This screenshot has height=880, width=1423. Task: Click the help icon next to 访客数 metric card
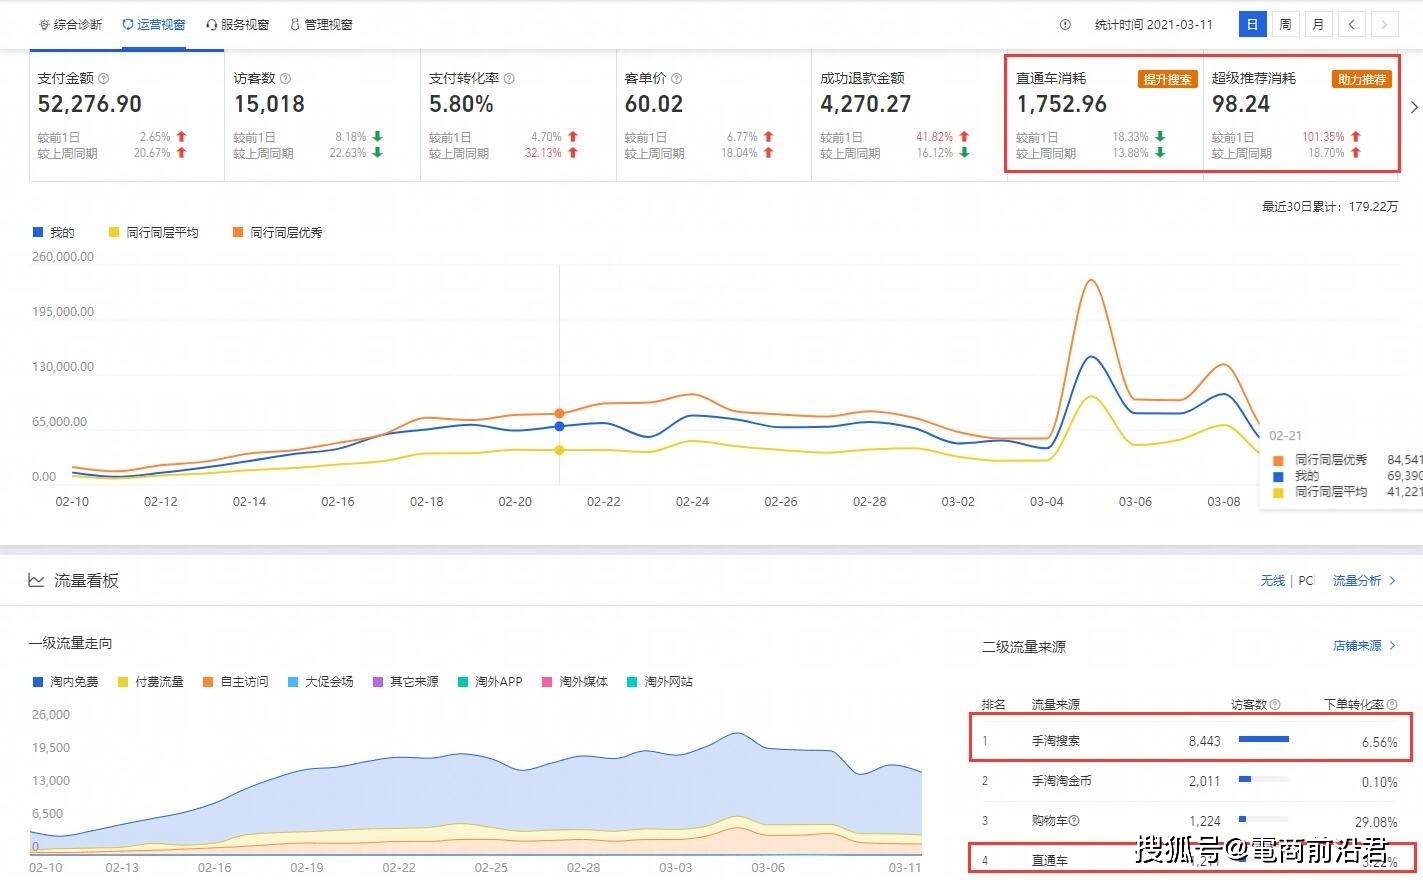pos(285,78)
